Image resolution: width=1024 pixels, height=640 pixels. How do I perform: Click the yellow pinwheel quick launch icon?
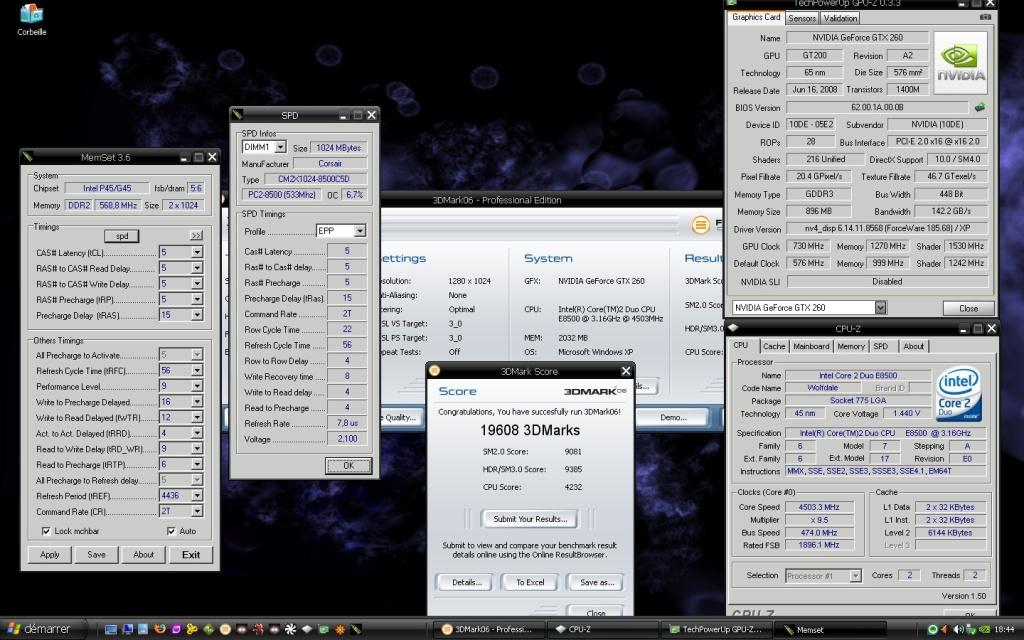click(x=192, y=630)
